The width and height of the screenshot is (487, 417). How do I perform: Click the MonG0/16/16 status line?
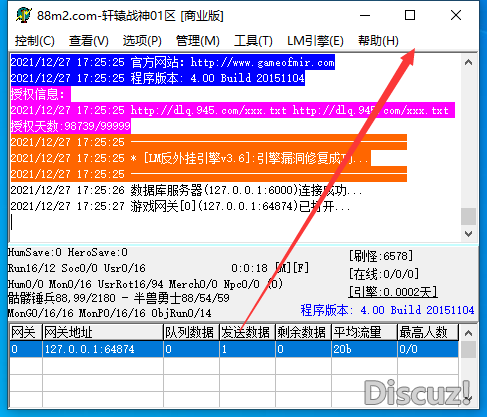[109, 313]
